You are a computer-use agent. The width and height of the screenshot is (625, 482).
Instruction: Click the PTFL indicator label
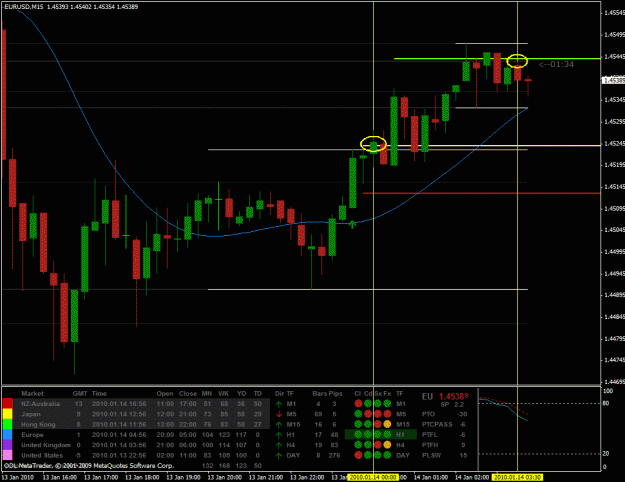tap(430, 435)
